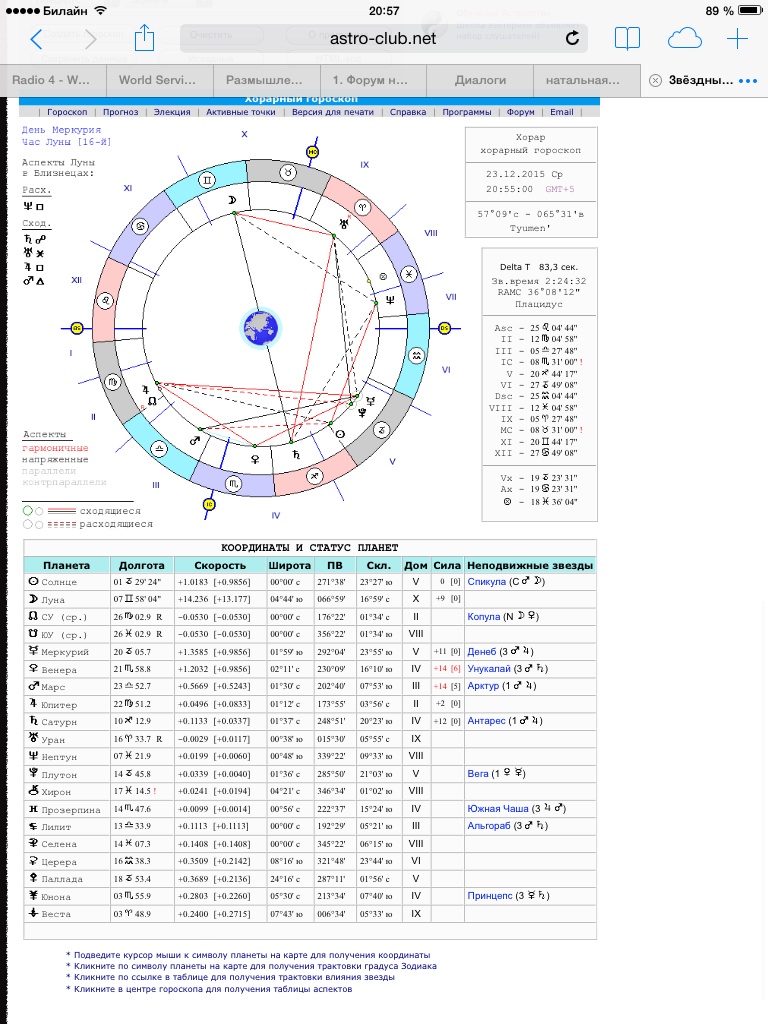Click the Scorpio sign on zodiac ring
The height and width of the screenshot is (1024, 768).
click(x=234, y=484)
